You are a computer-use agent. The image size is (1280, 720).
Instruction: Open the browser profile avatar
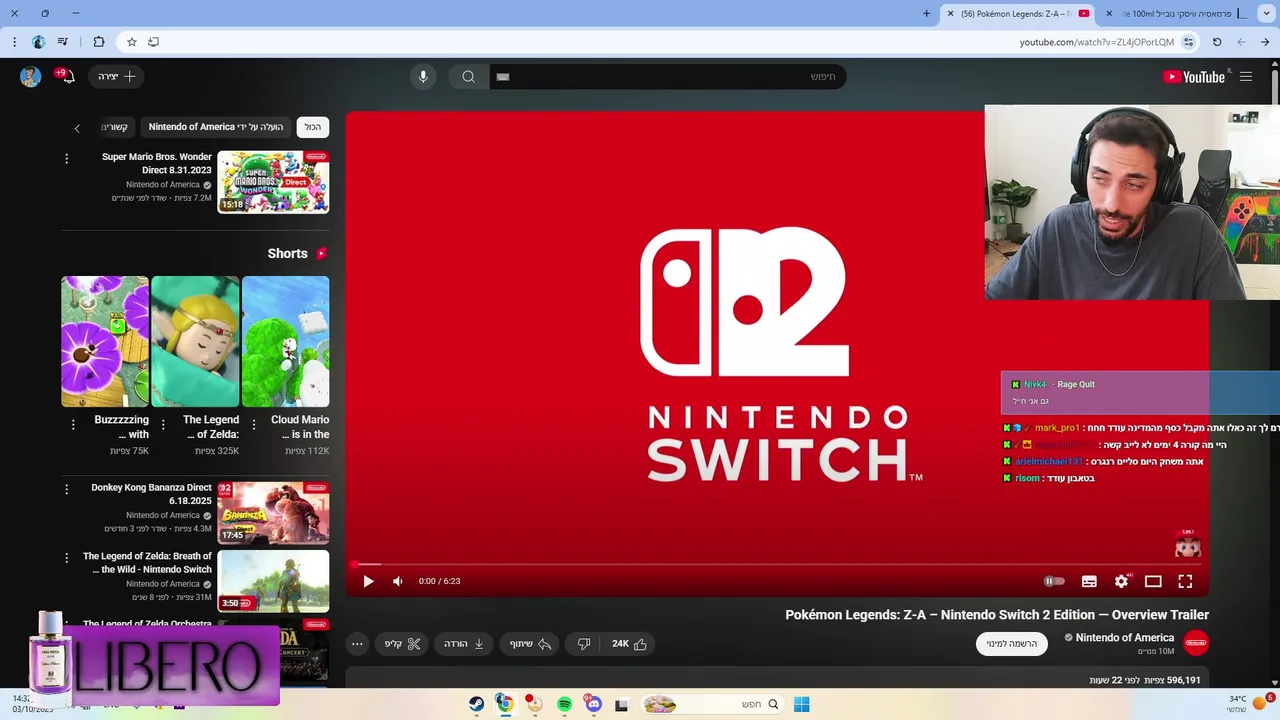pyautogui.click(x=38, y=42)
